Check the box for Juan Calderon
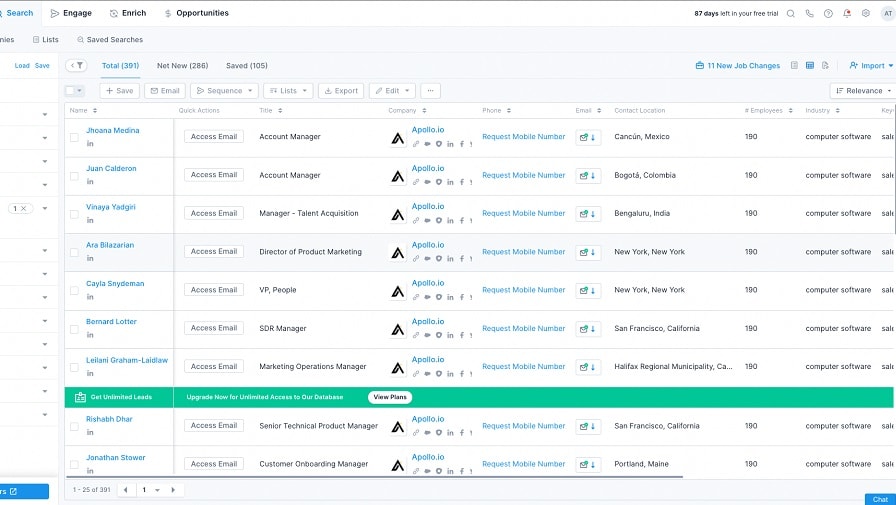The image size is (896, 505). tap(74, 176)
